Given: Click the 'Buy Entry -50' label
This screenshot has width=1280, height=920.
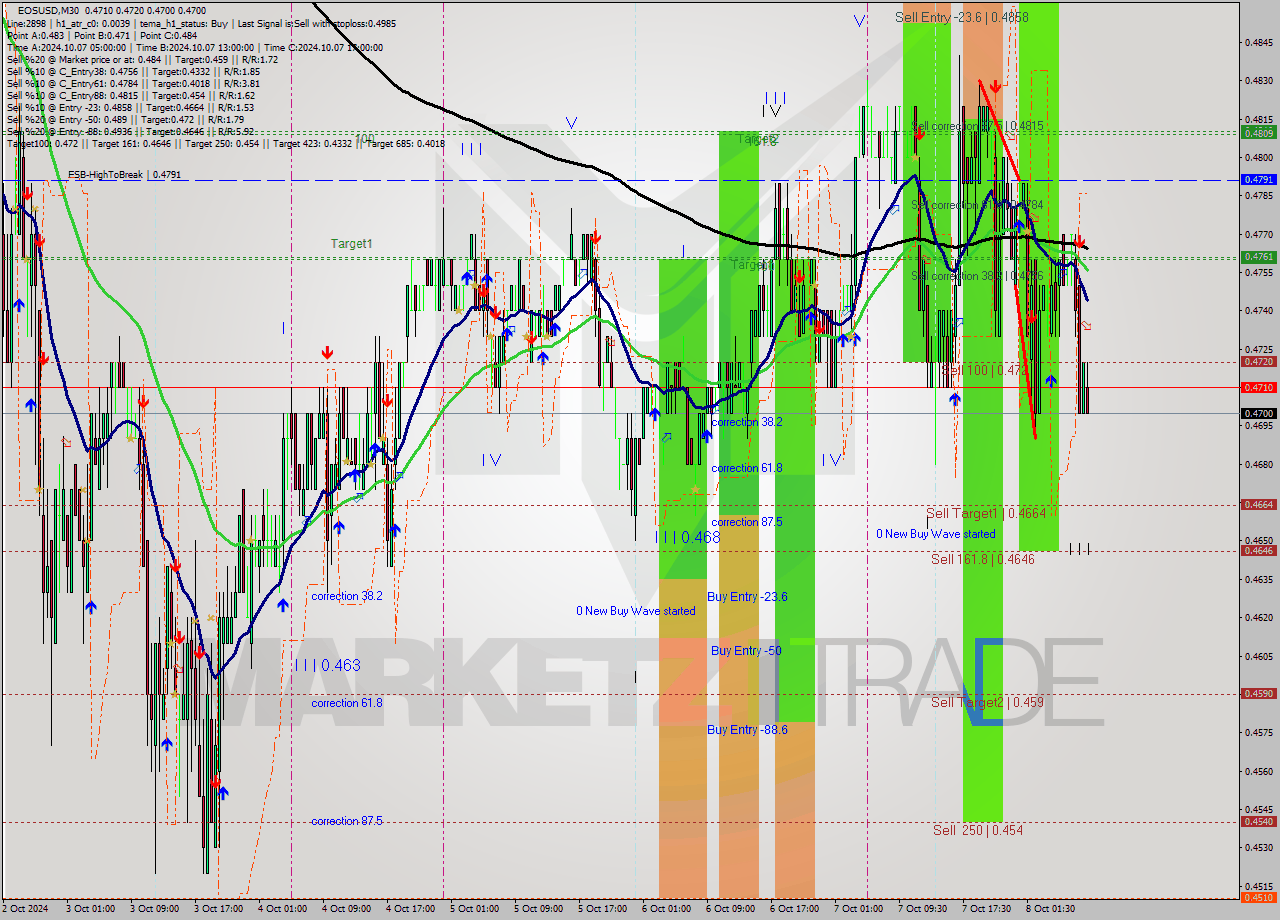Looking at the screenshot, I should pos(746,650).
